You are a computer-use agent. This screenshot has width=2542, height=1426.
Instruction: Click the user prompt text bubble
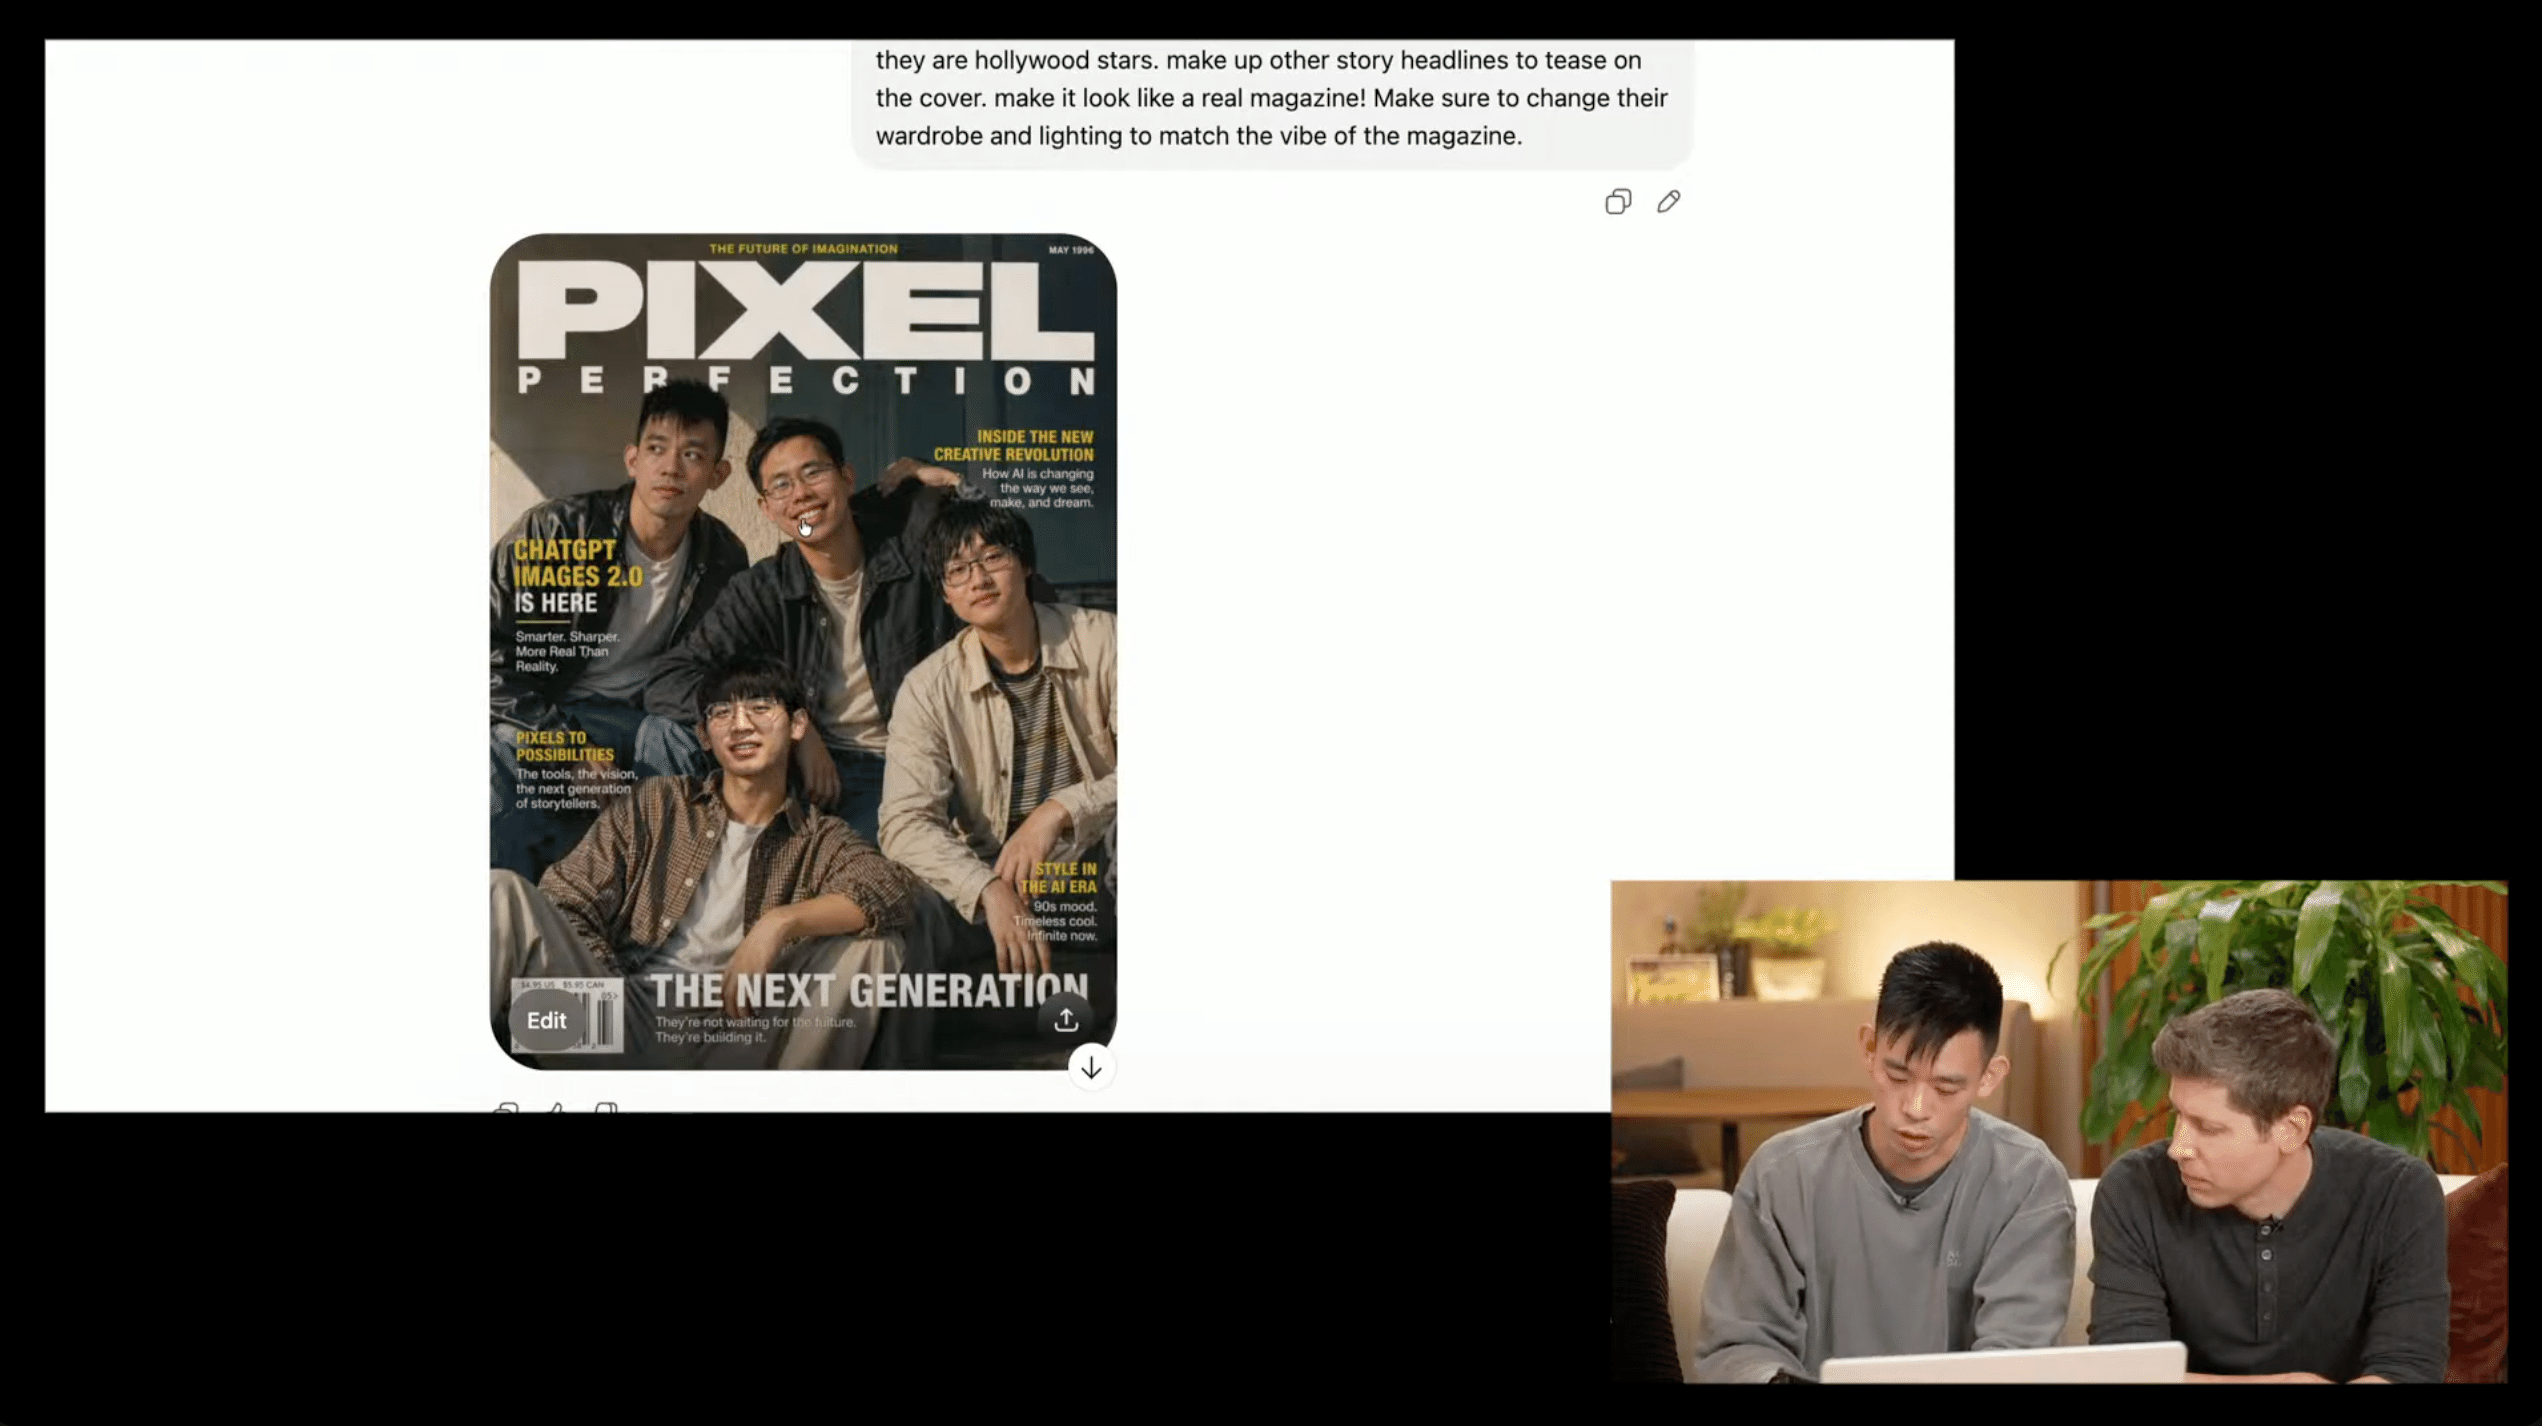[x=1271, y=98]
